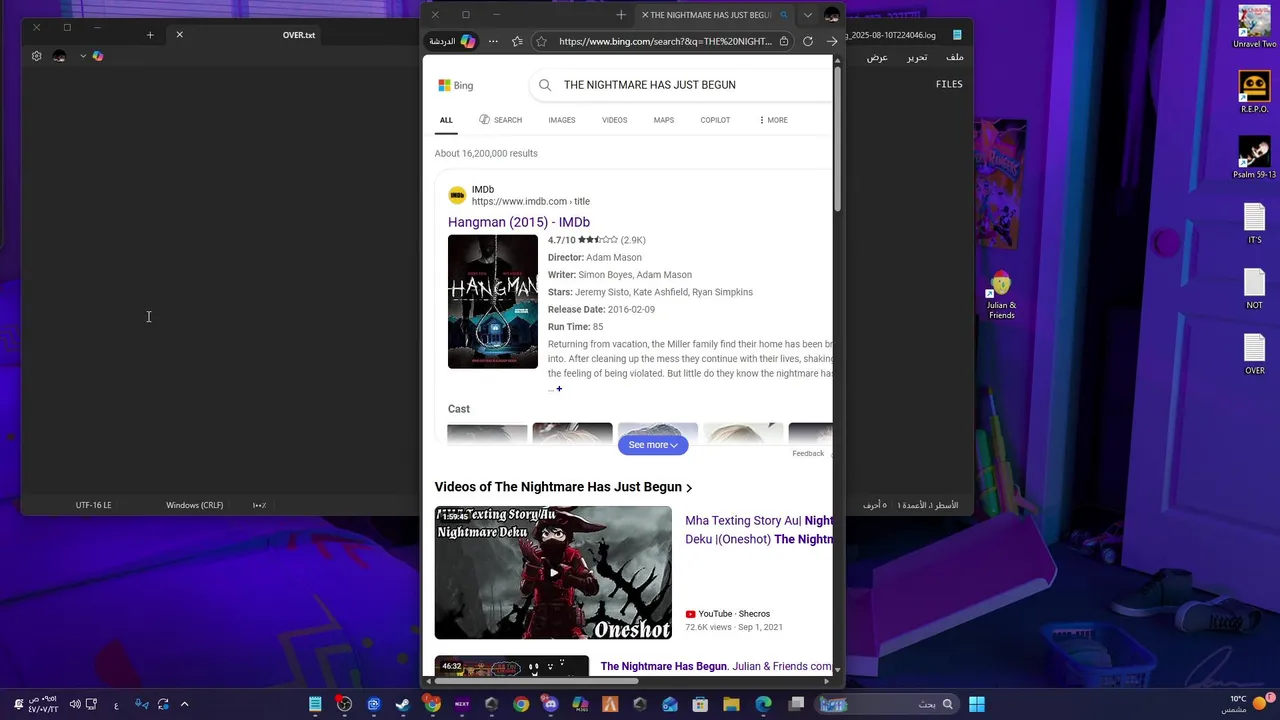Click the taskbar search box

point(887,704)
